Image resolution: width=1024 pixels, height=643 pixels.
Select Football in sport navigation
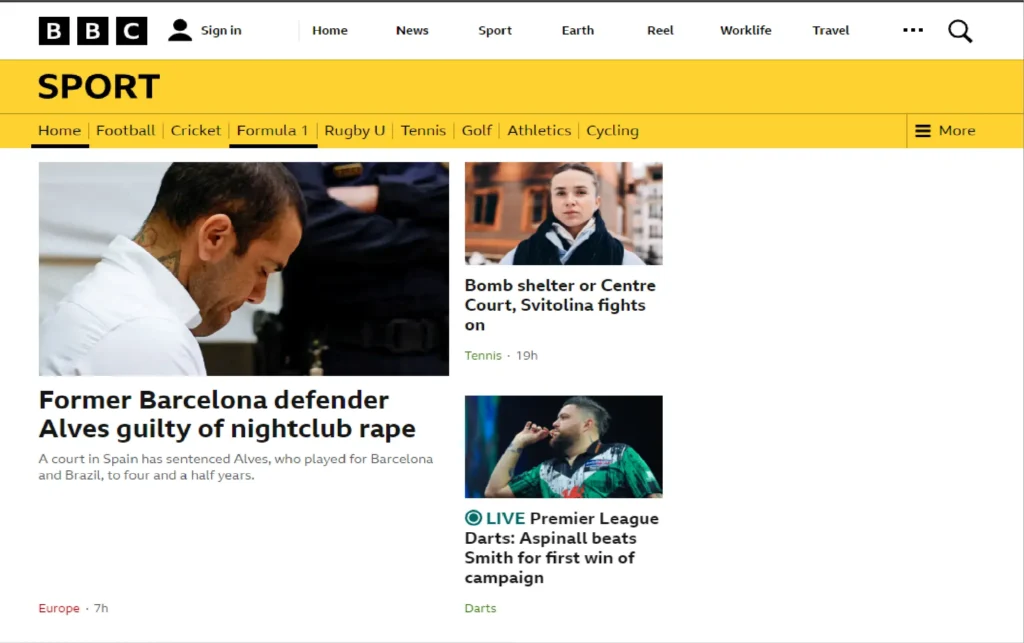click(125, 131)
